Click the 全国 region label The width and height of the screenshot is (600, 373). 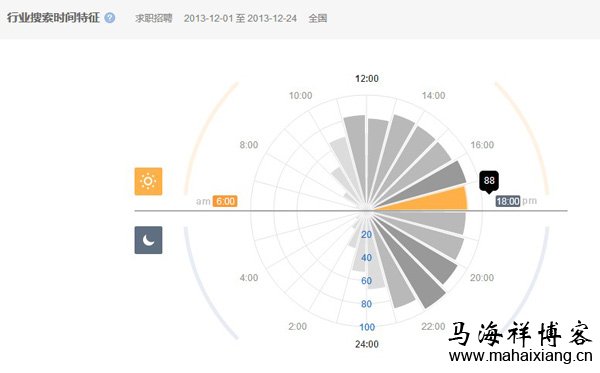(x=318, y=18)
